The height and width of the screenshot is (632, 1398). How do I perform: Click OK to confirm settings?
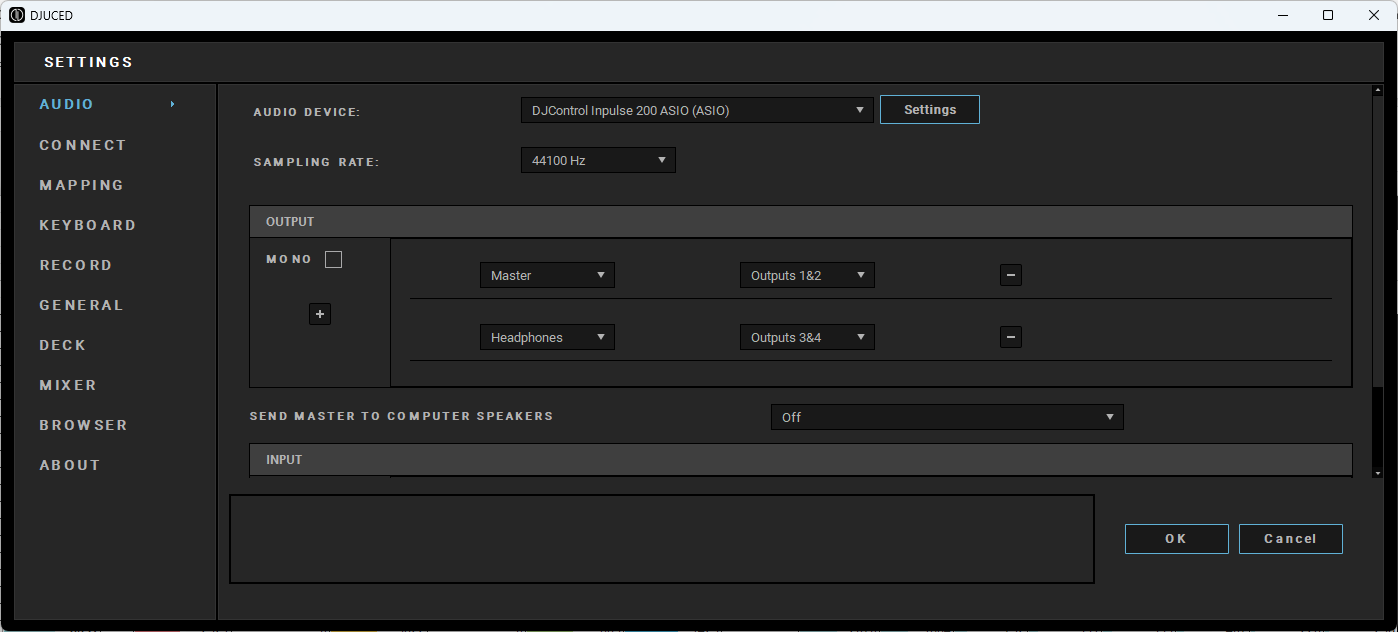1177,539
